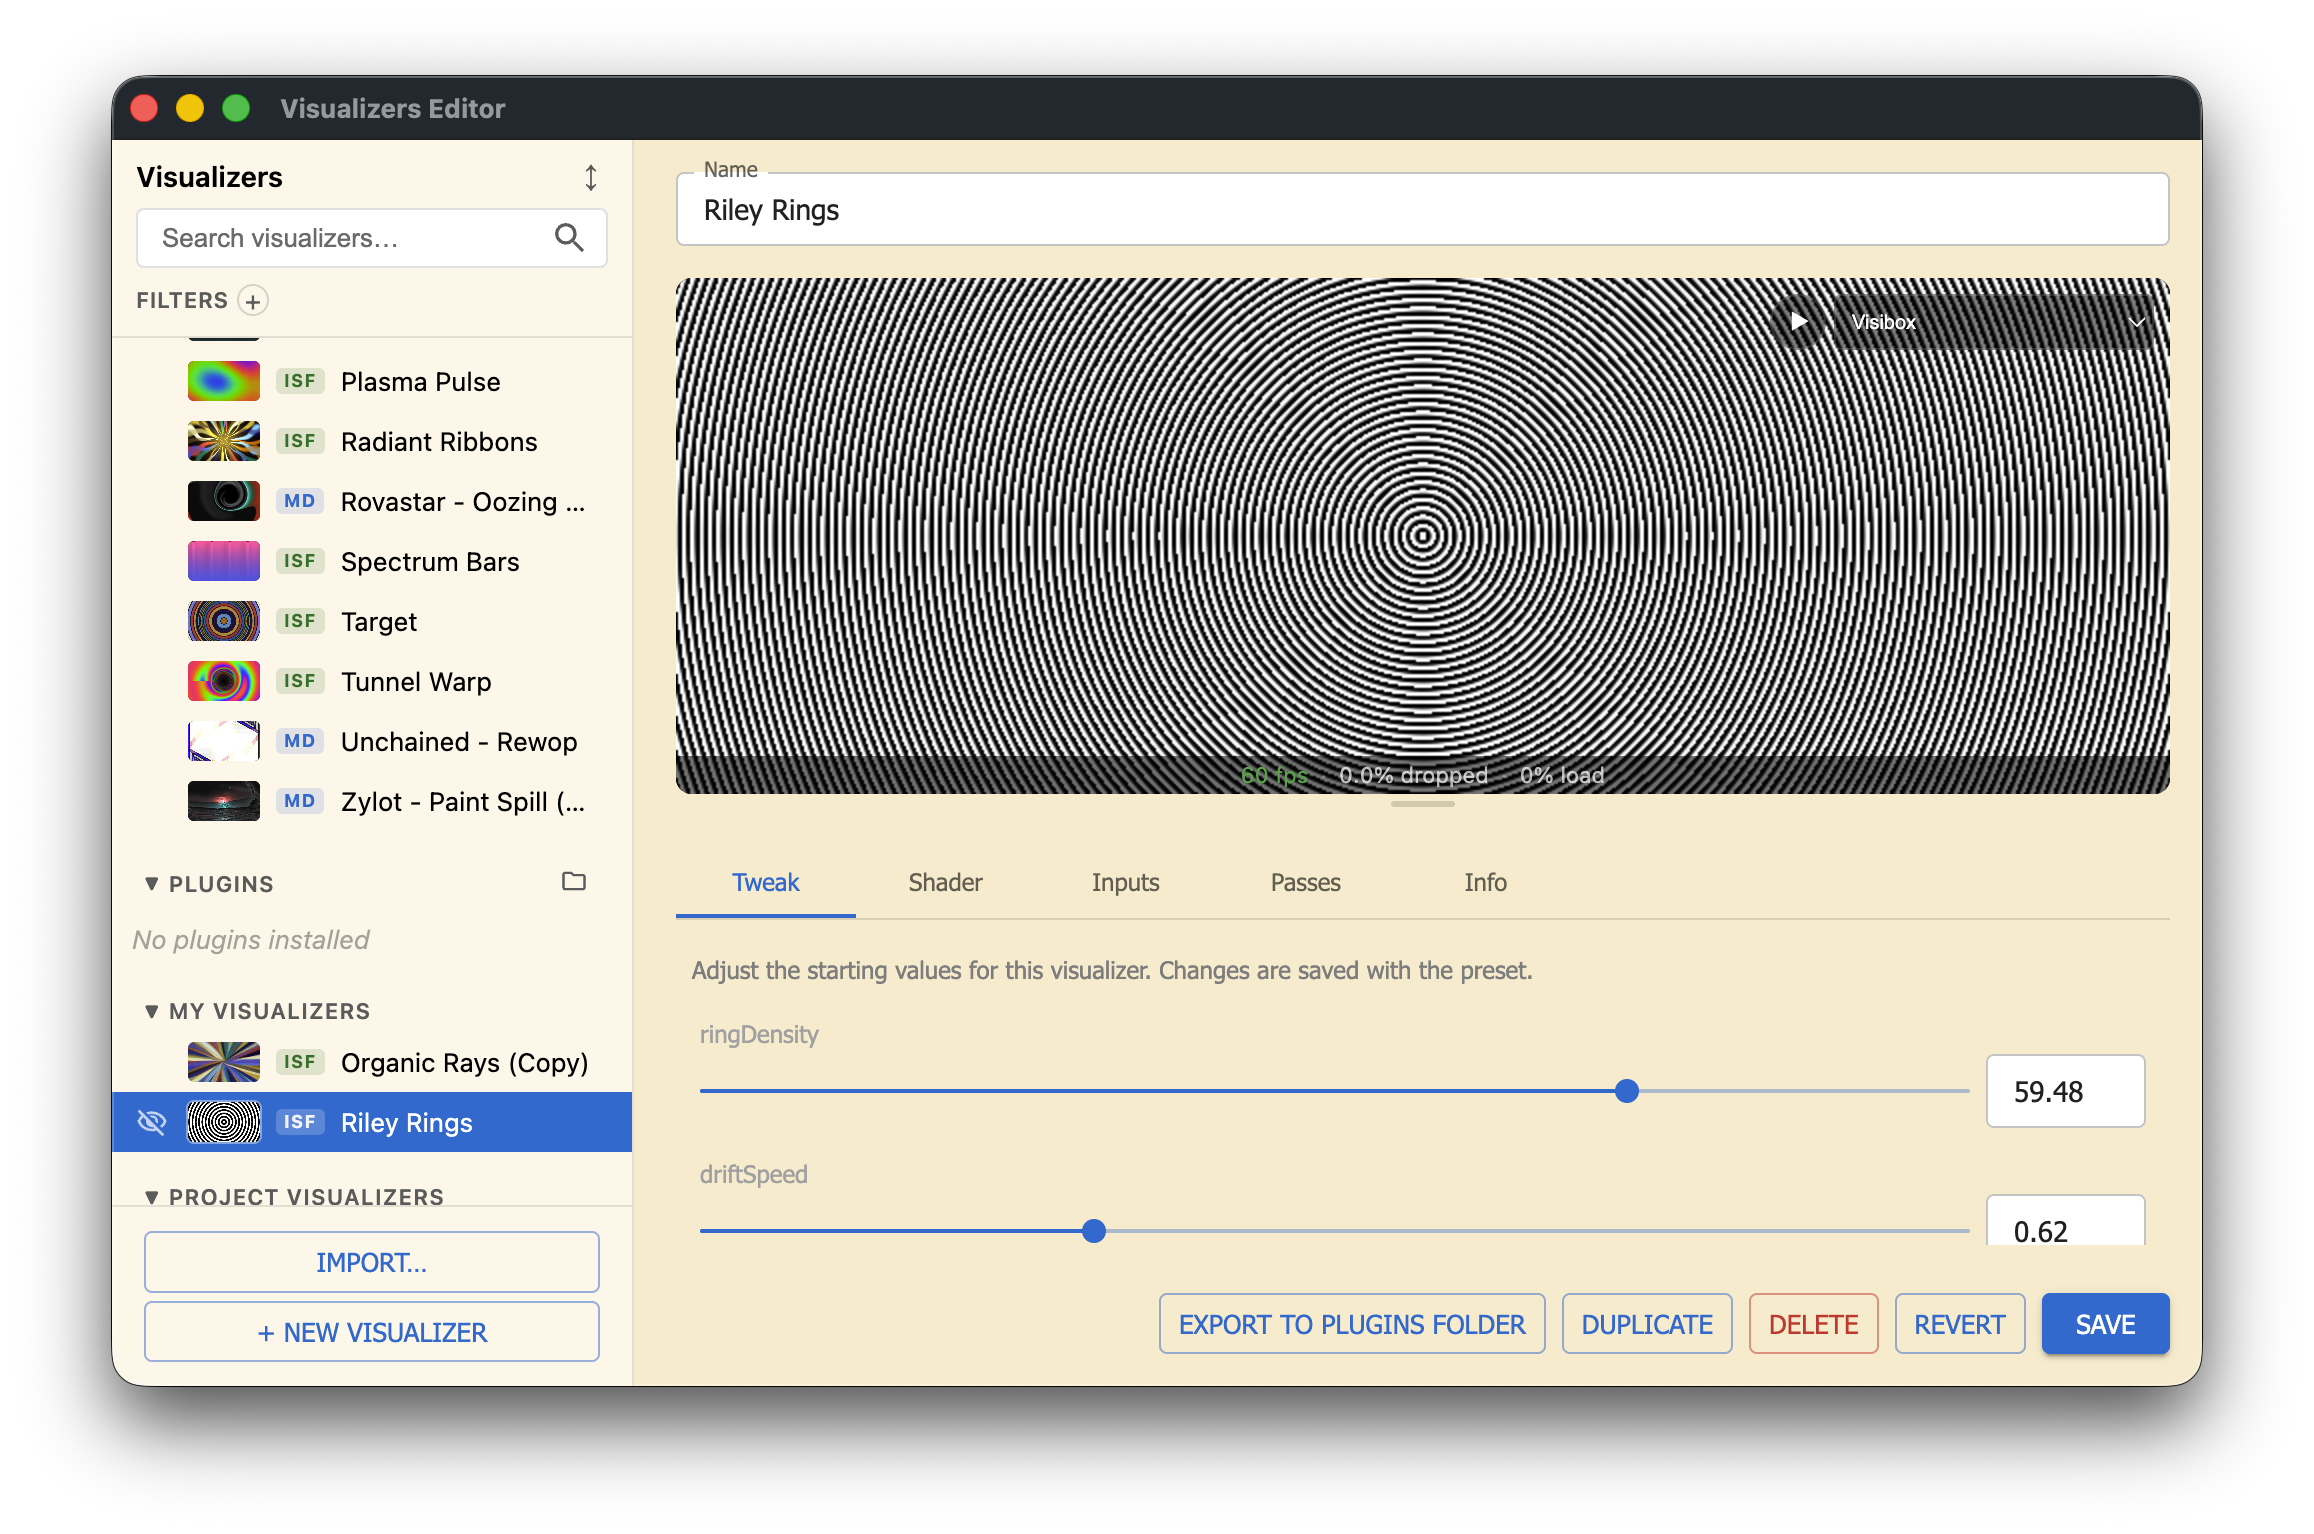The image size is (2314, 1534).
Task: Click the ISF badge on Riley Rings
Action: pyautogui.click(x=300, y=1122)
